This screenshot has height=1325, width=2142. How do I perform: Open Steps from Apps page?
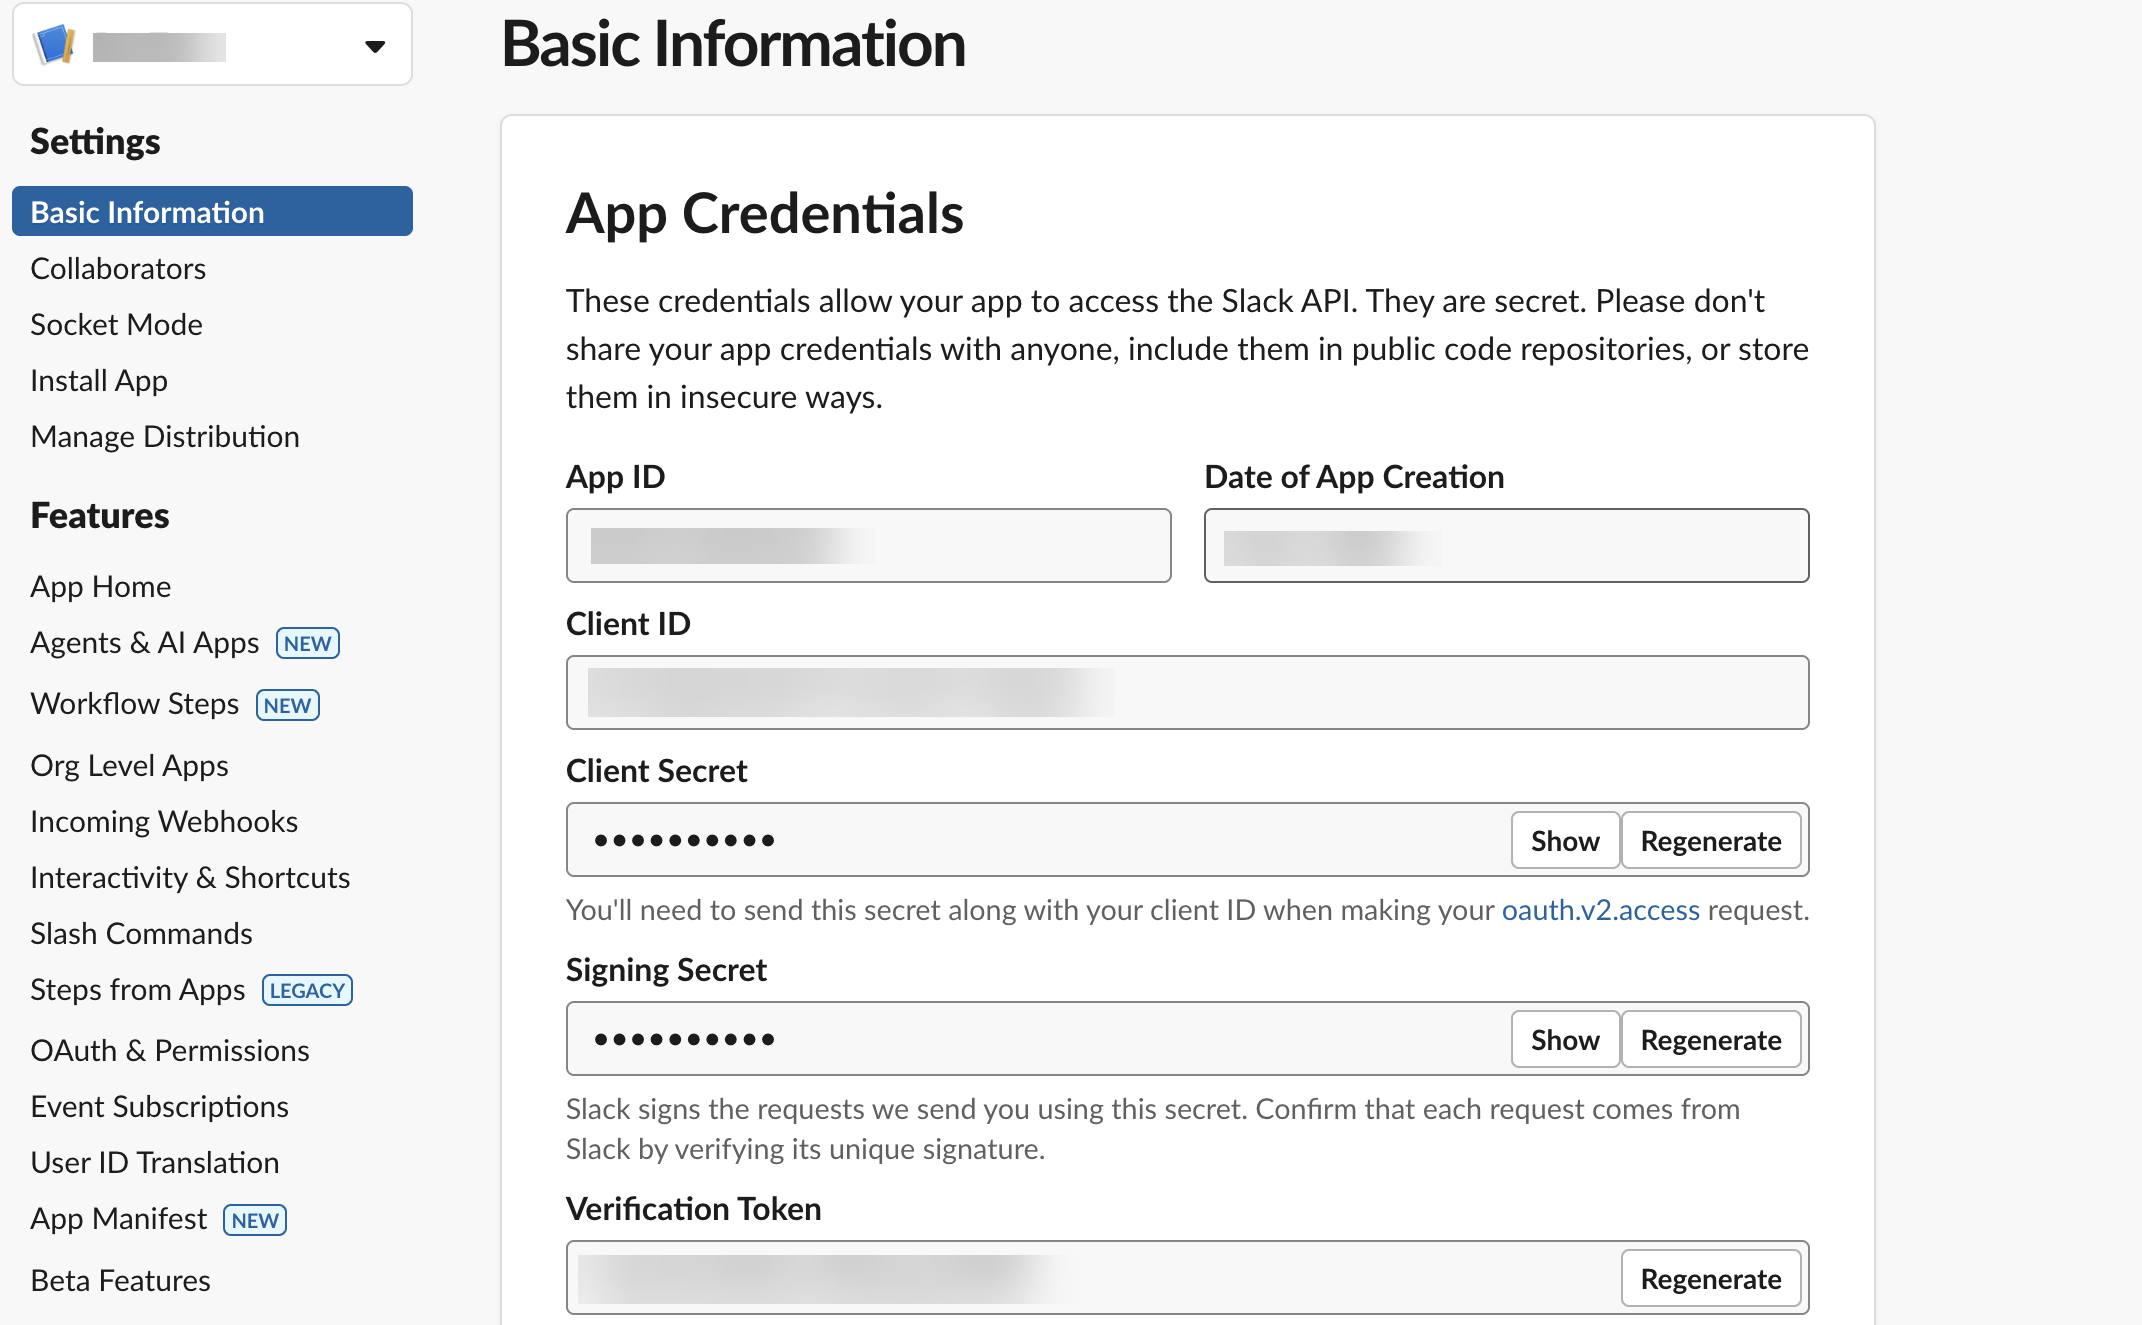coord(138,989)
